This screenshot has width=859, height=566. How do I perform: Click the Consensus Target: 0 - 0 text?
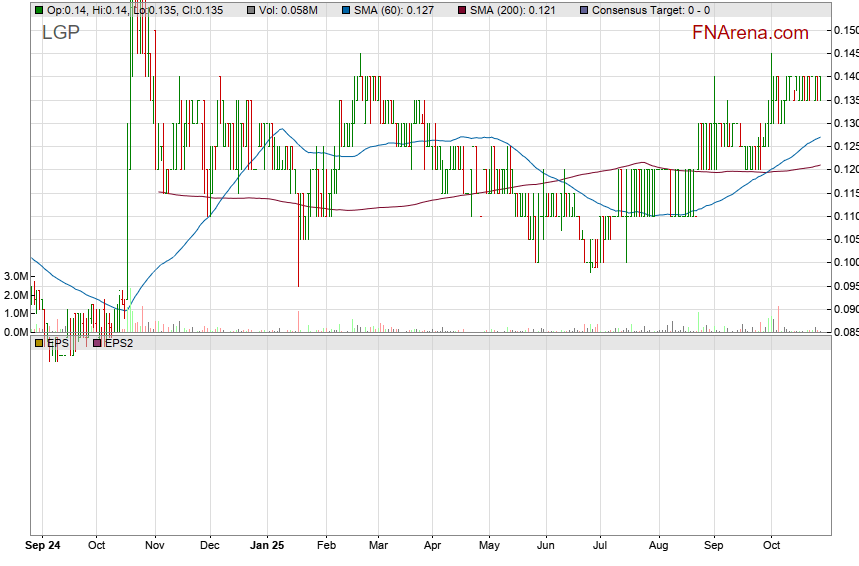651,10
